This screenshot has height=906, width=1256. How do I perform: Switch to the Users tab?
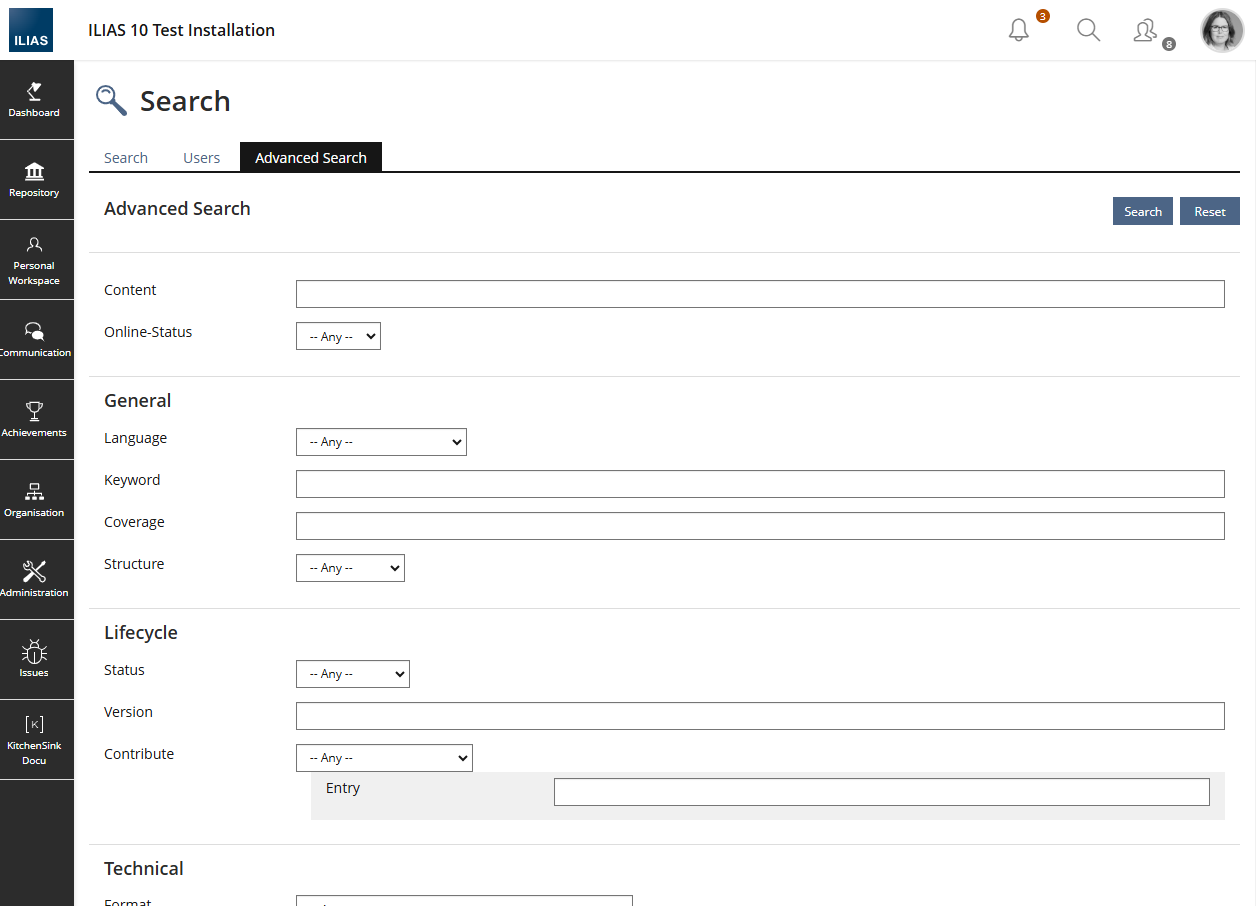point(201,158)
